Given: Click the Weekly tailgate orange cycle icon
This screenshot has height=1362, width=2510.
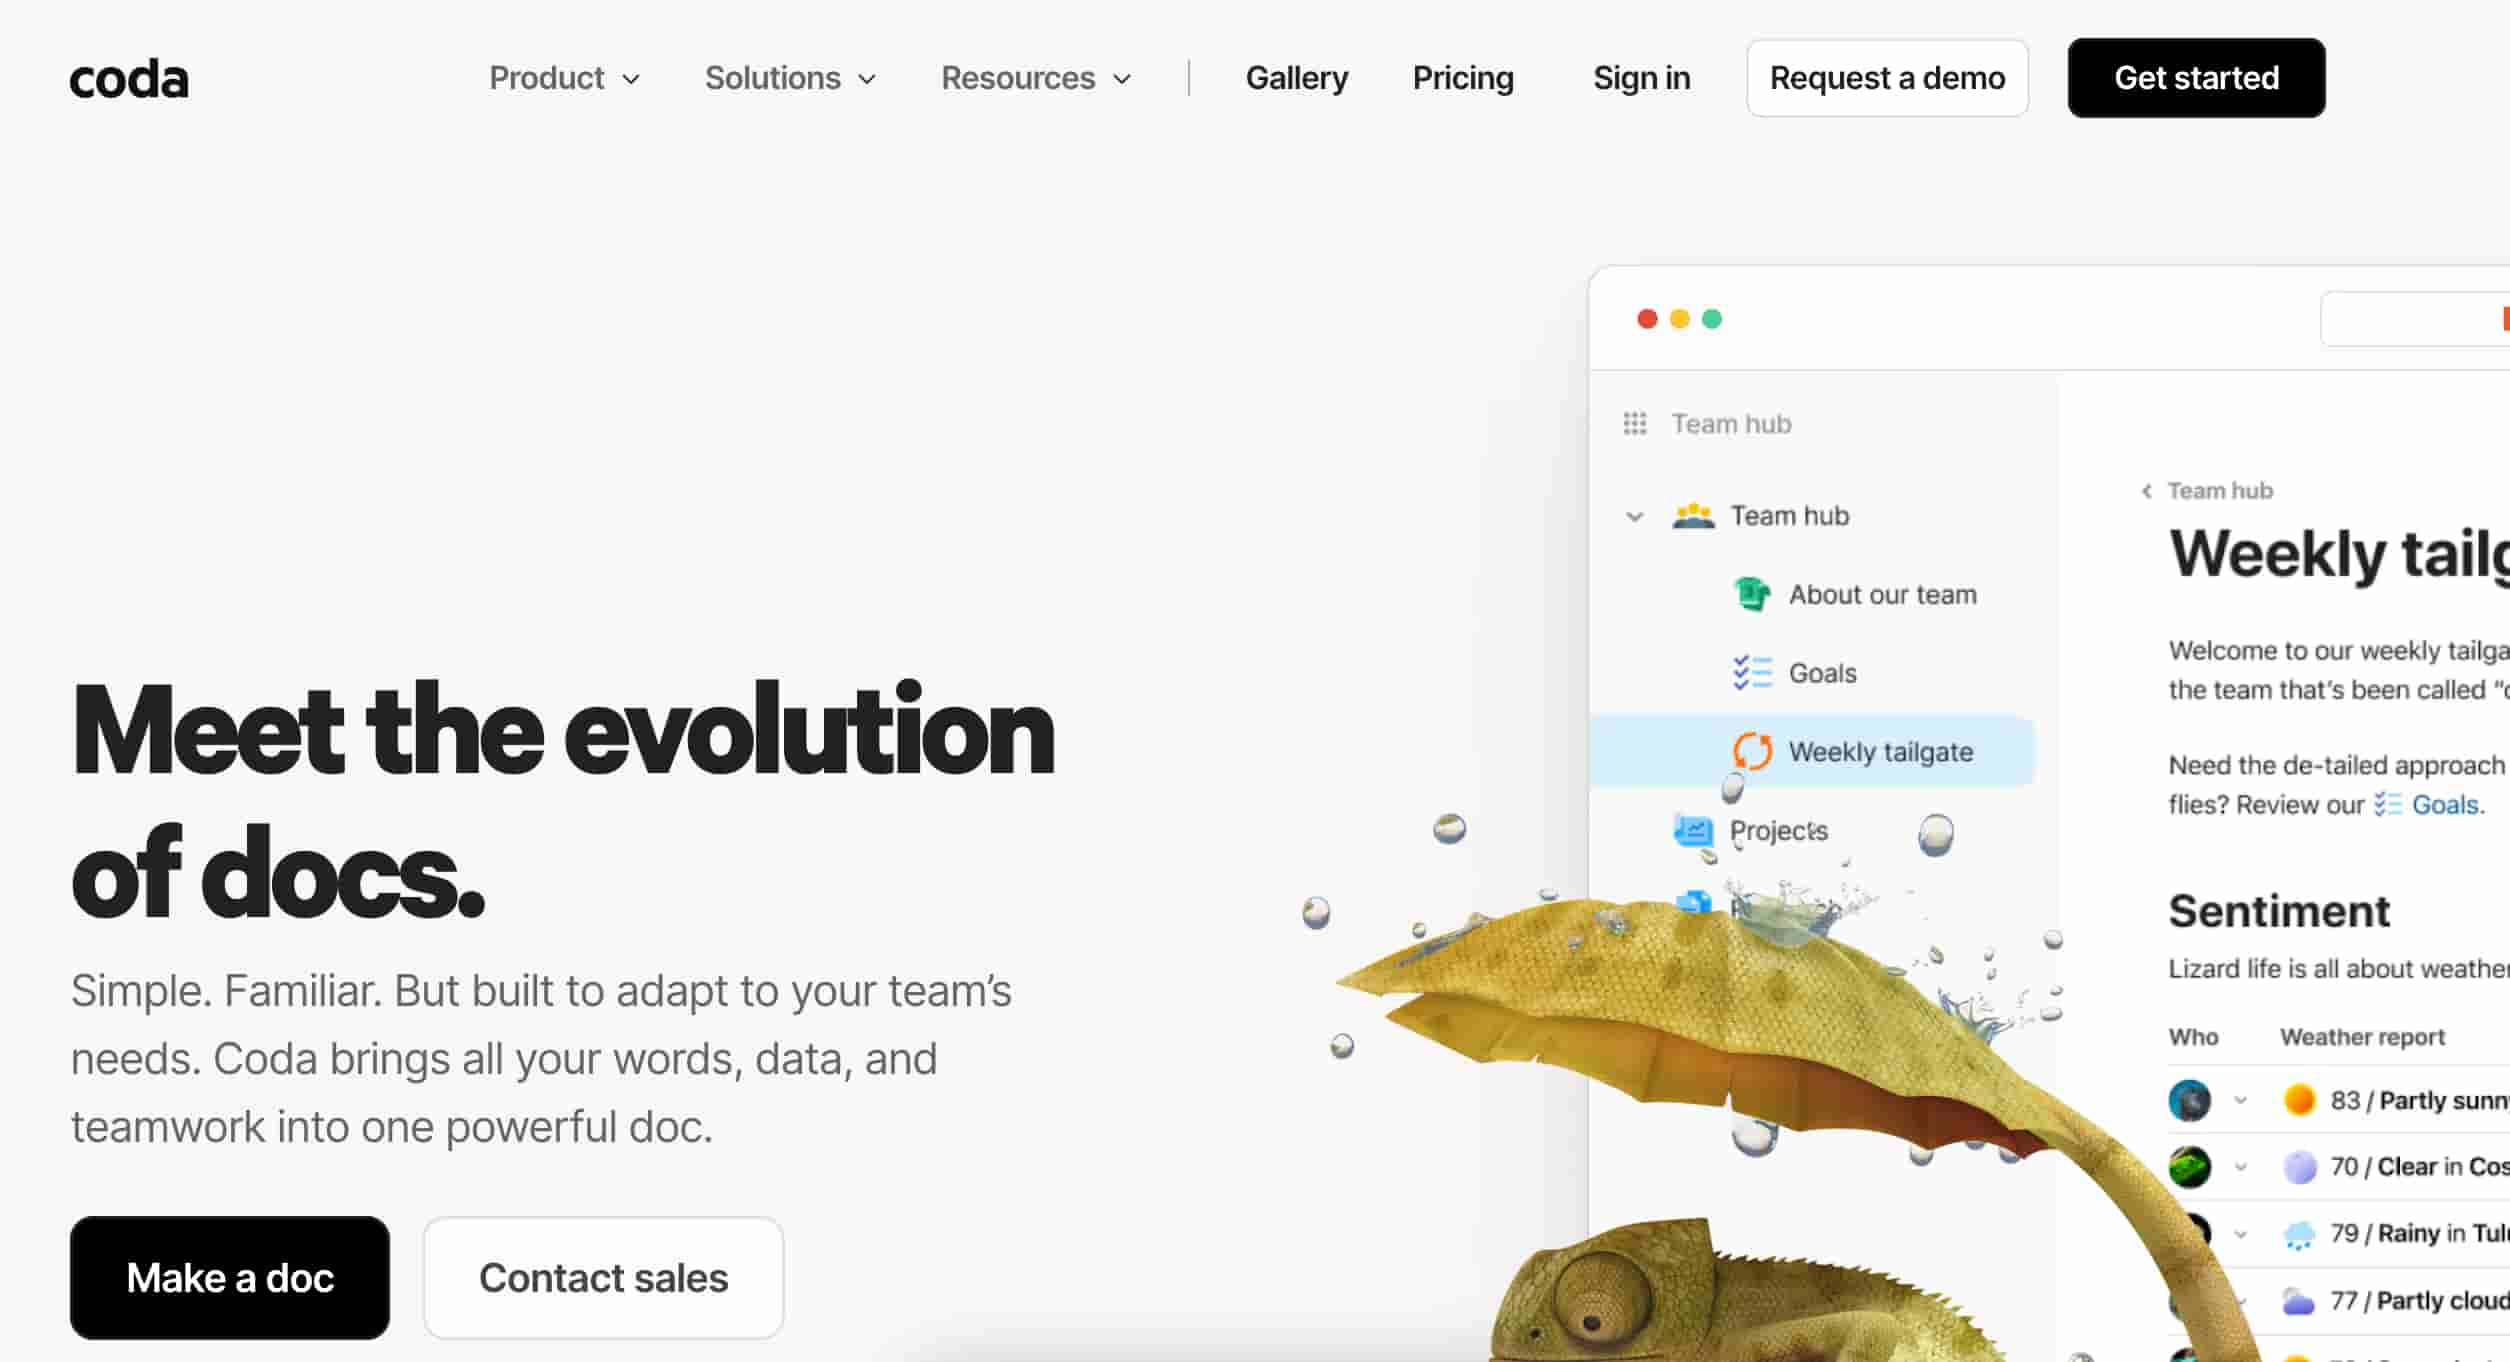Looking at the screenshot, I should tap(1752, 751).
